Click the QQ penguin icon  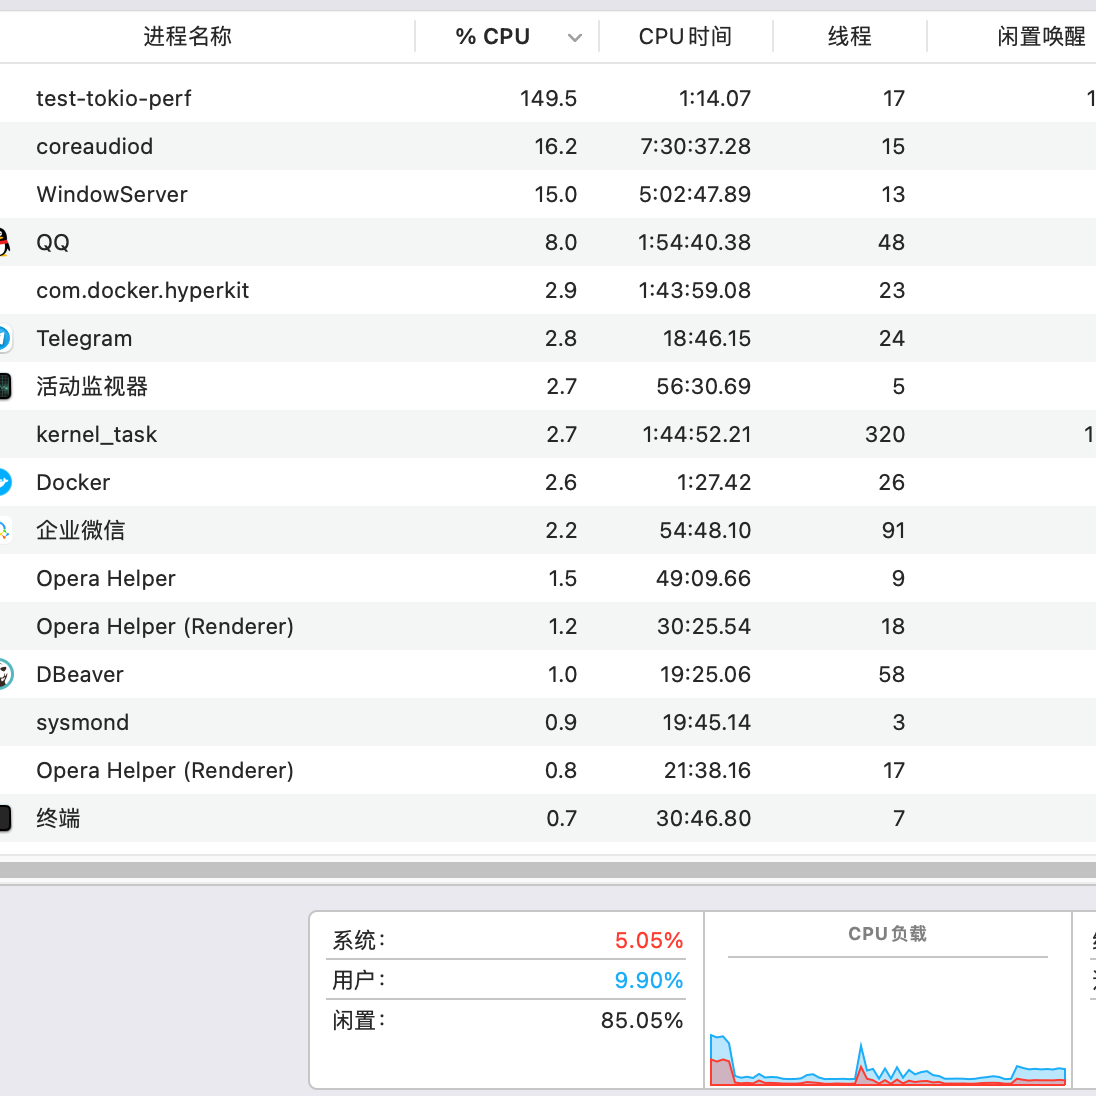point(4,243)
